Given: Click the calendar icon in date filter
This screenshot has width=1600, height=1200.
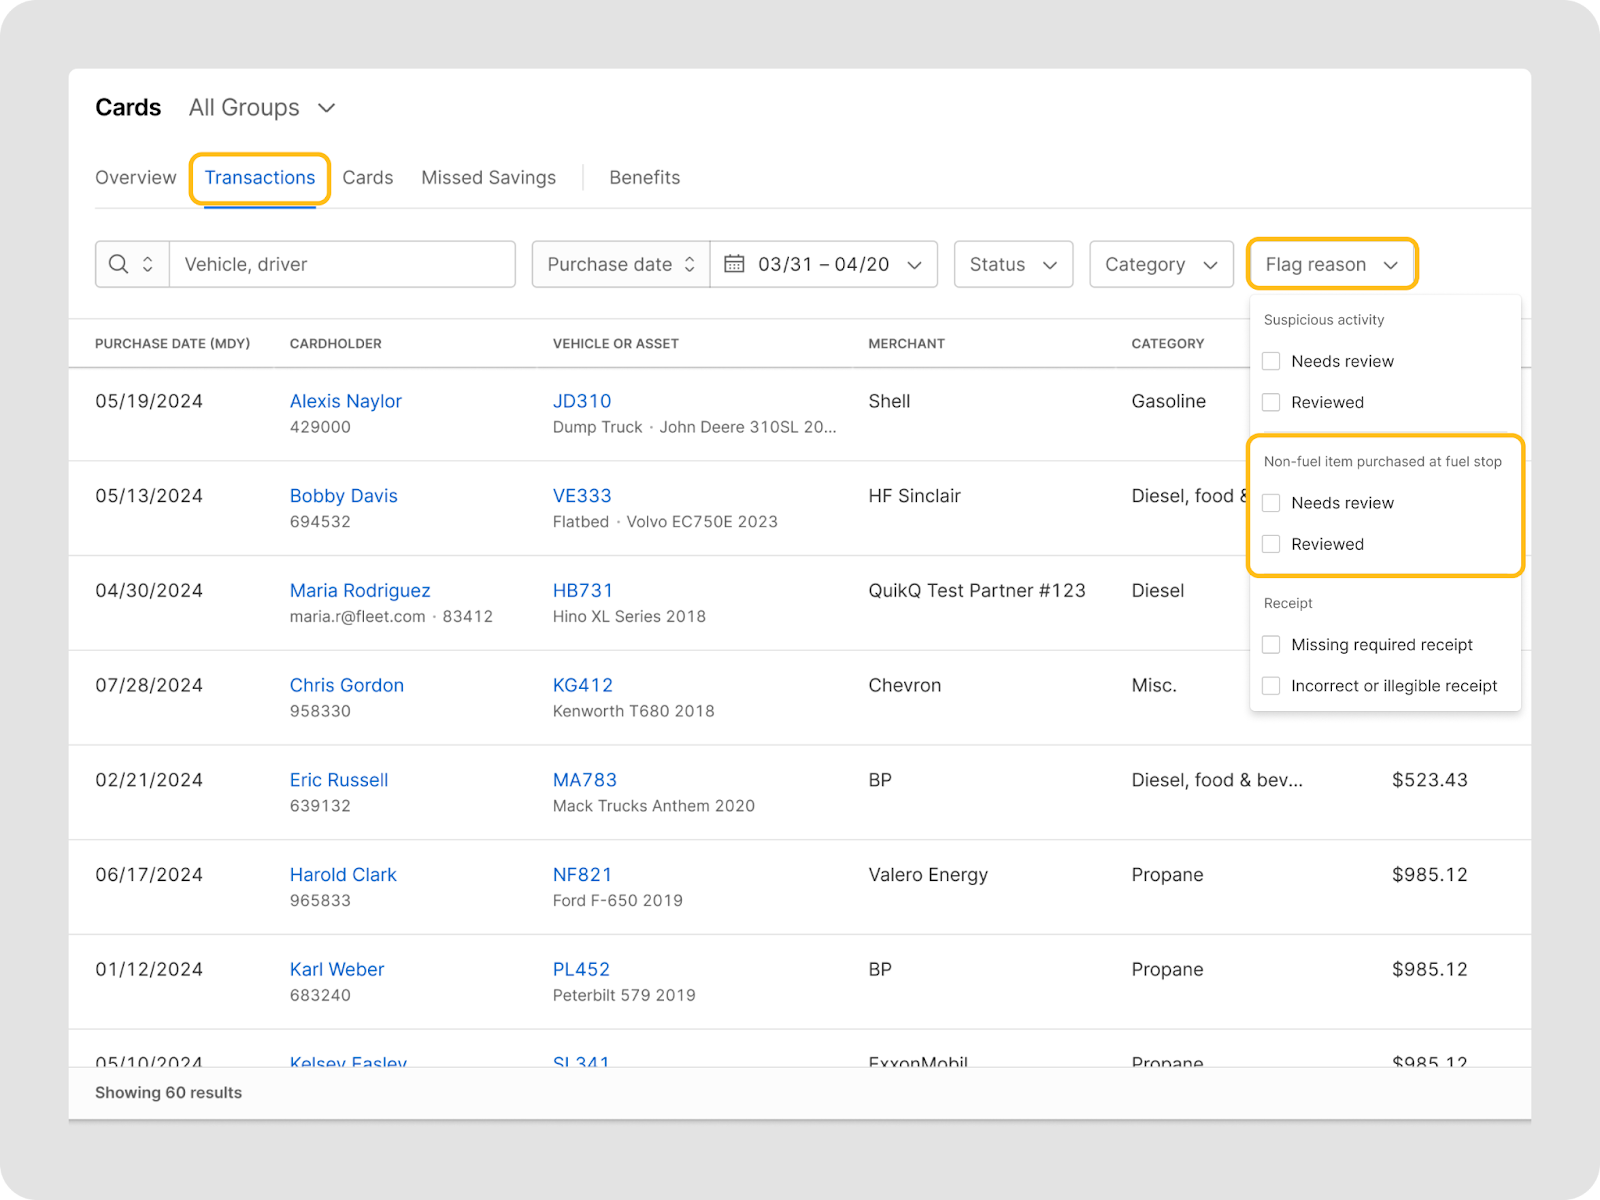Looking at the screenshot, I should tap(734, 264).
